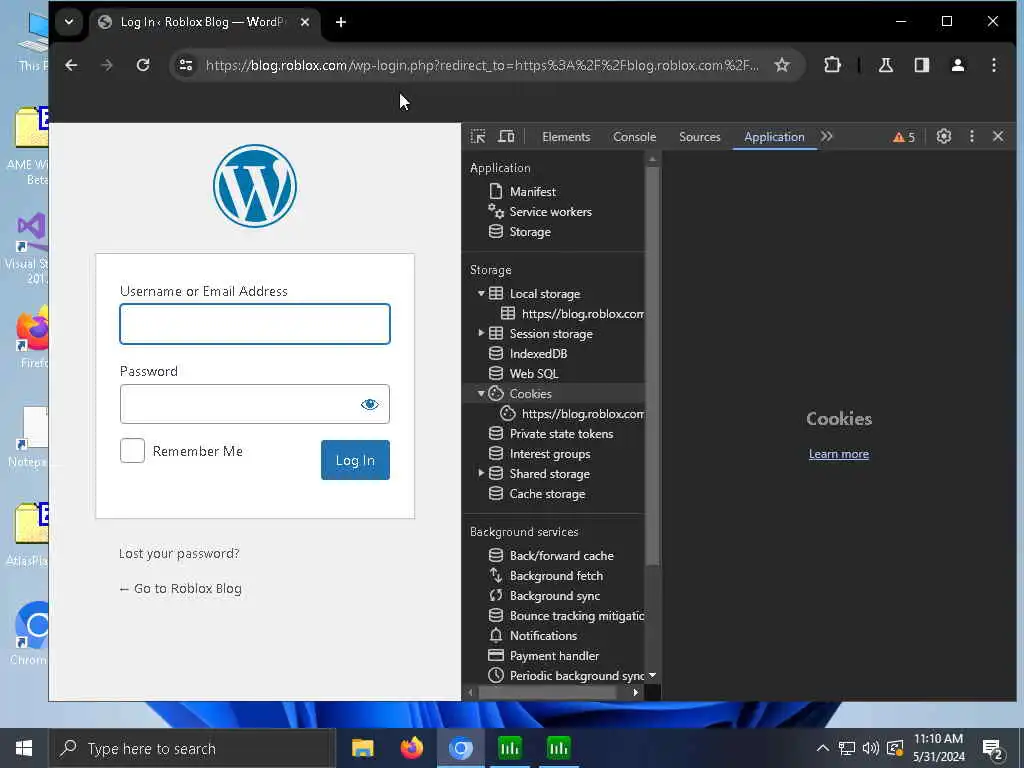The width and height of the screenshot is (1024, 768).
Task: Follow the Go to Roblox Blog link
Action: [x=180, y=588]
